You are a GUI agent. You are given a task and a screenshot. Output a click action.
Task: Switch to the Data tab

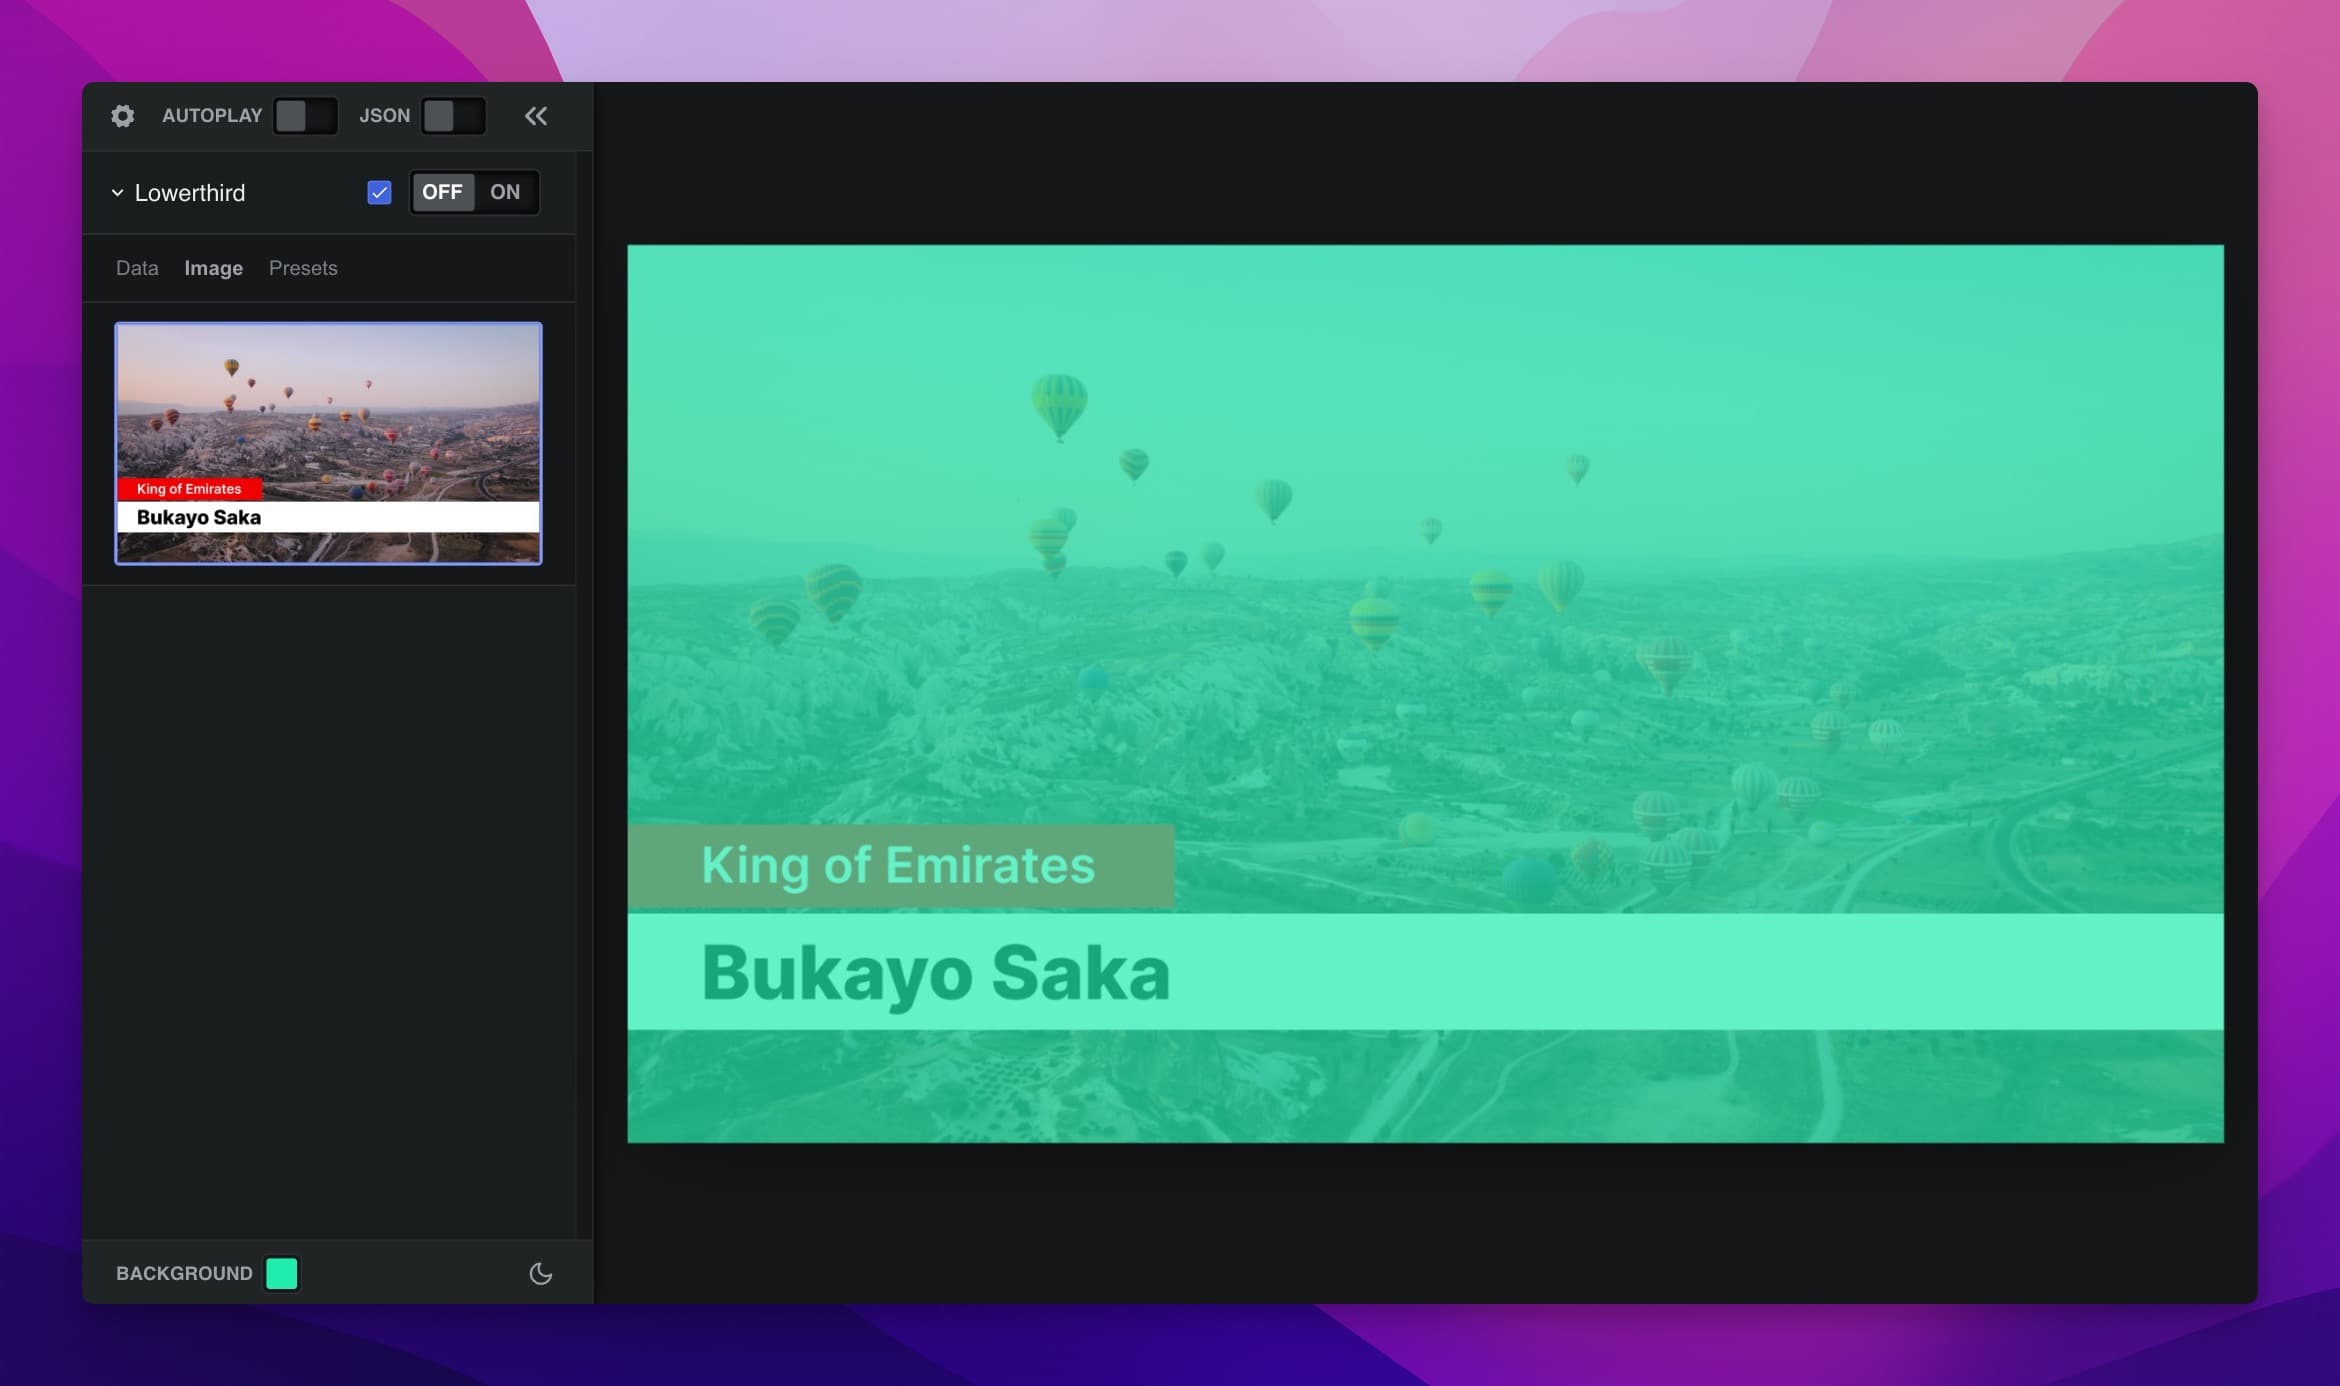(137, 268)
